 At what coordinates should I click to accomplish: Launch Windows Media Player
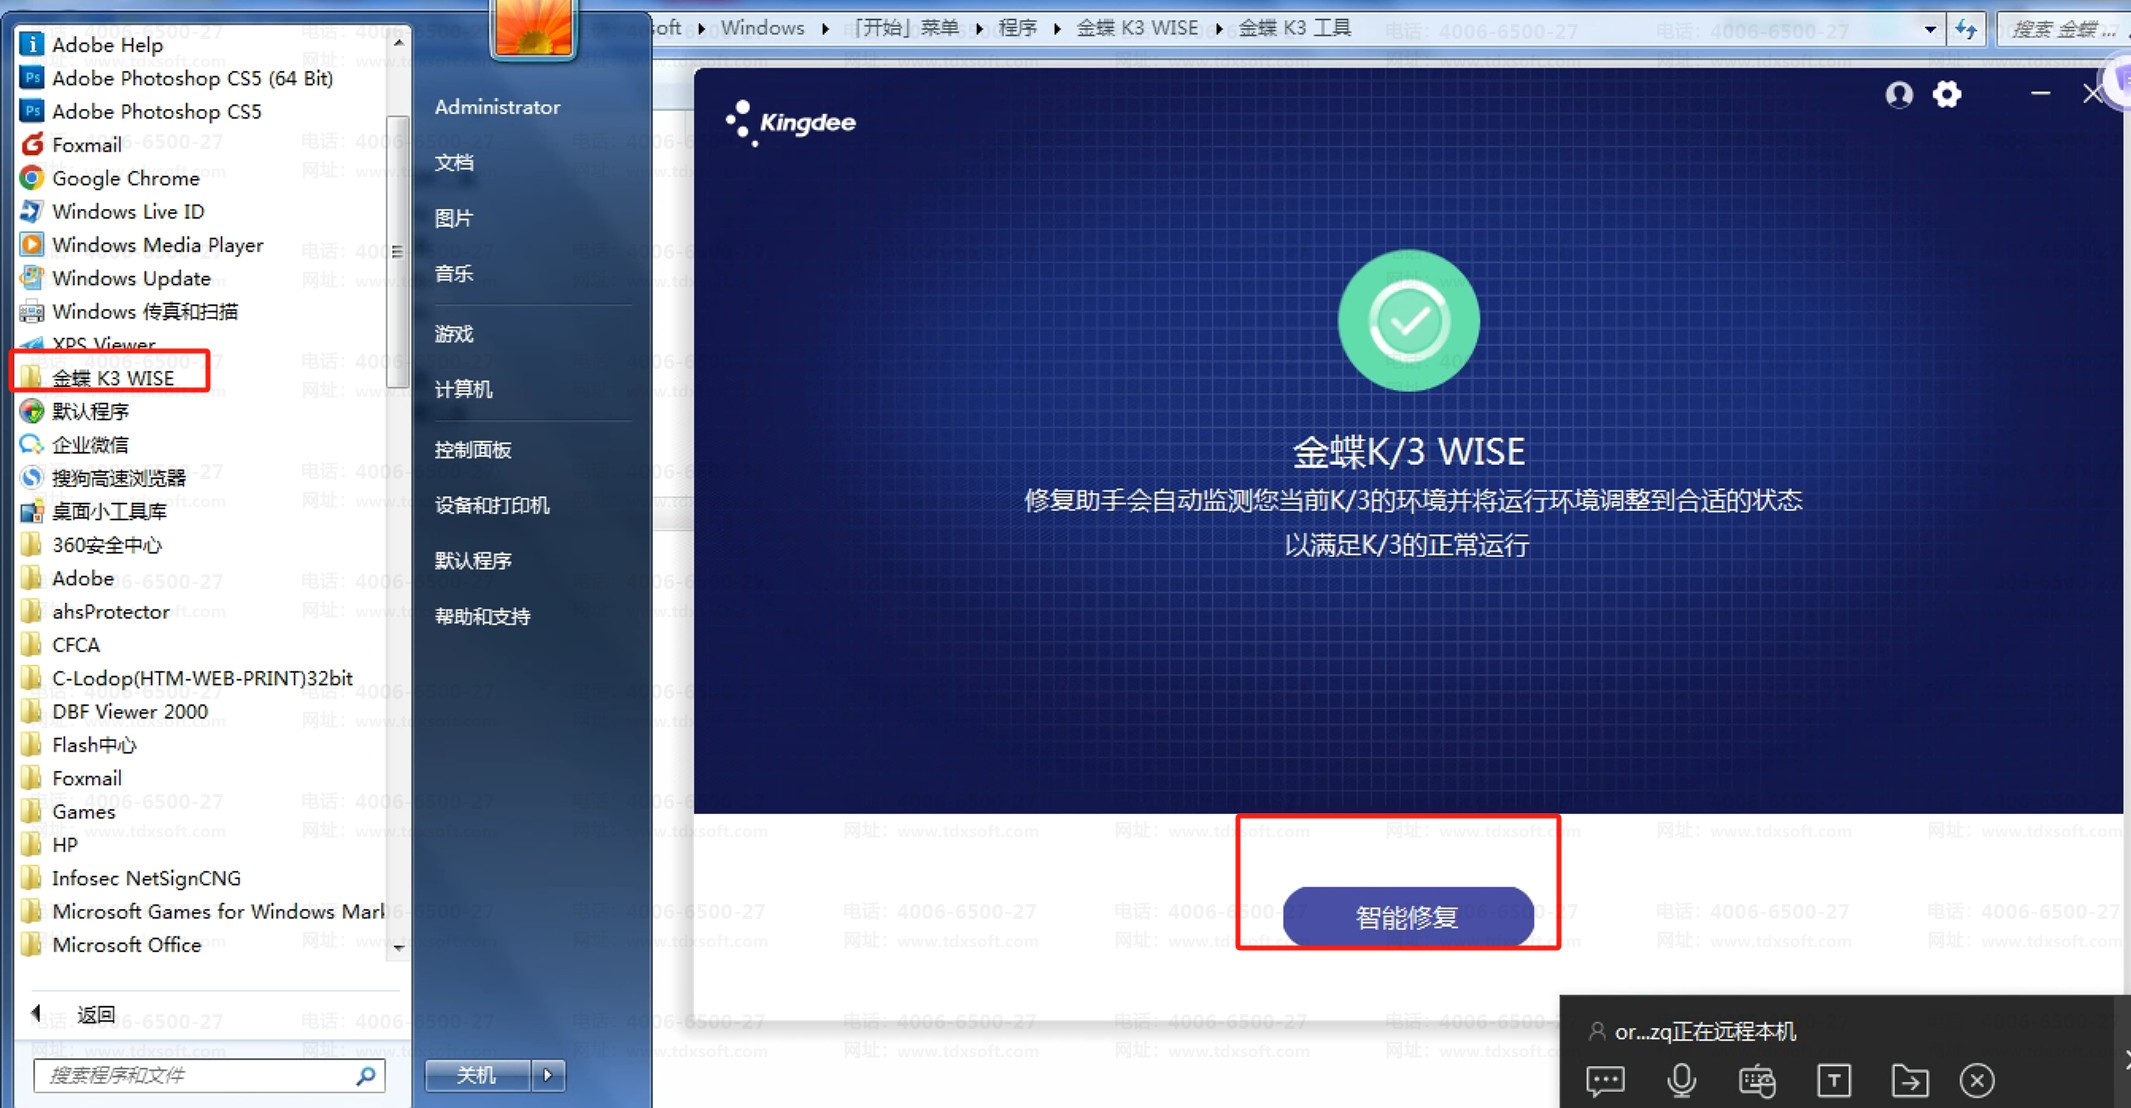pyautogui.click(x=157, y=245)
